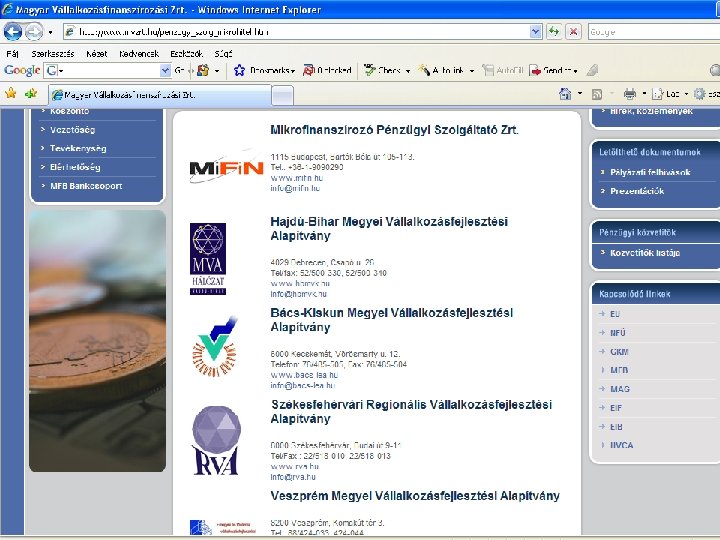Click the Google toolbar news icon
720x540 pixels.
coord(202,70)
